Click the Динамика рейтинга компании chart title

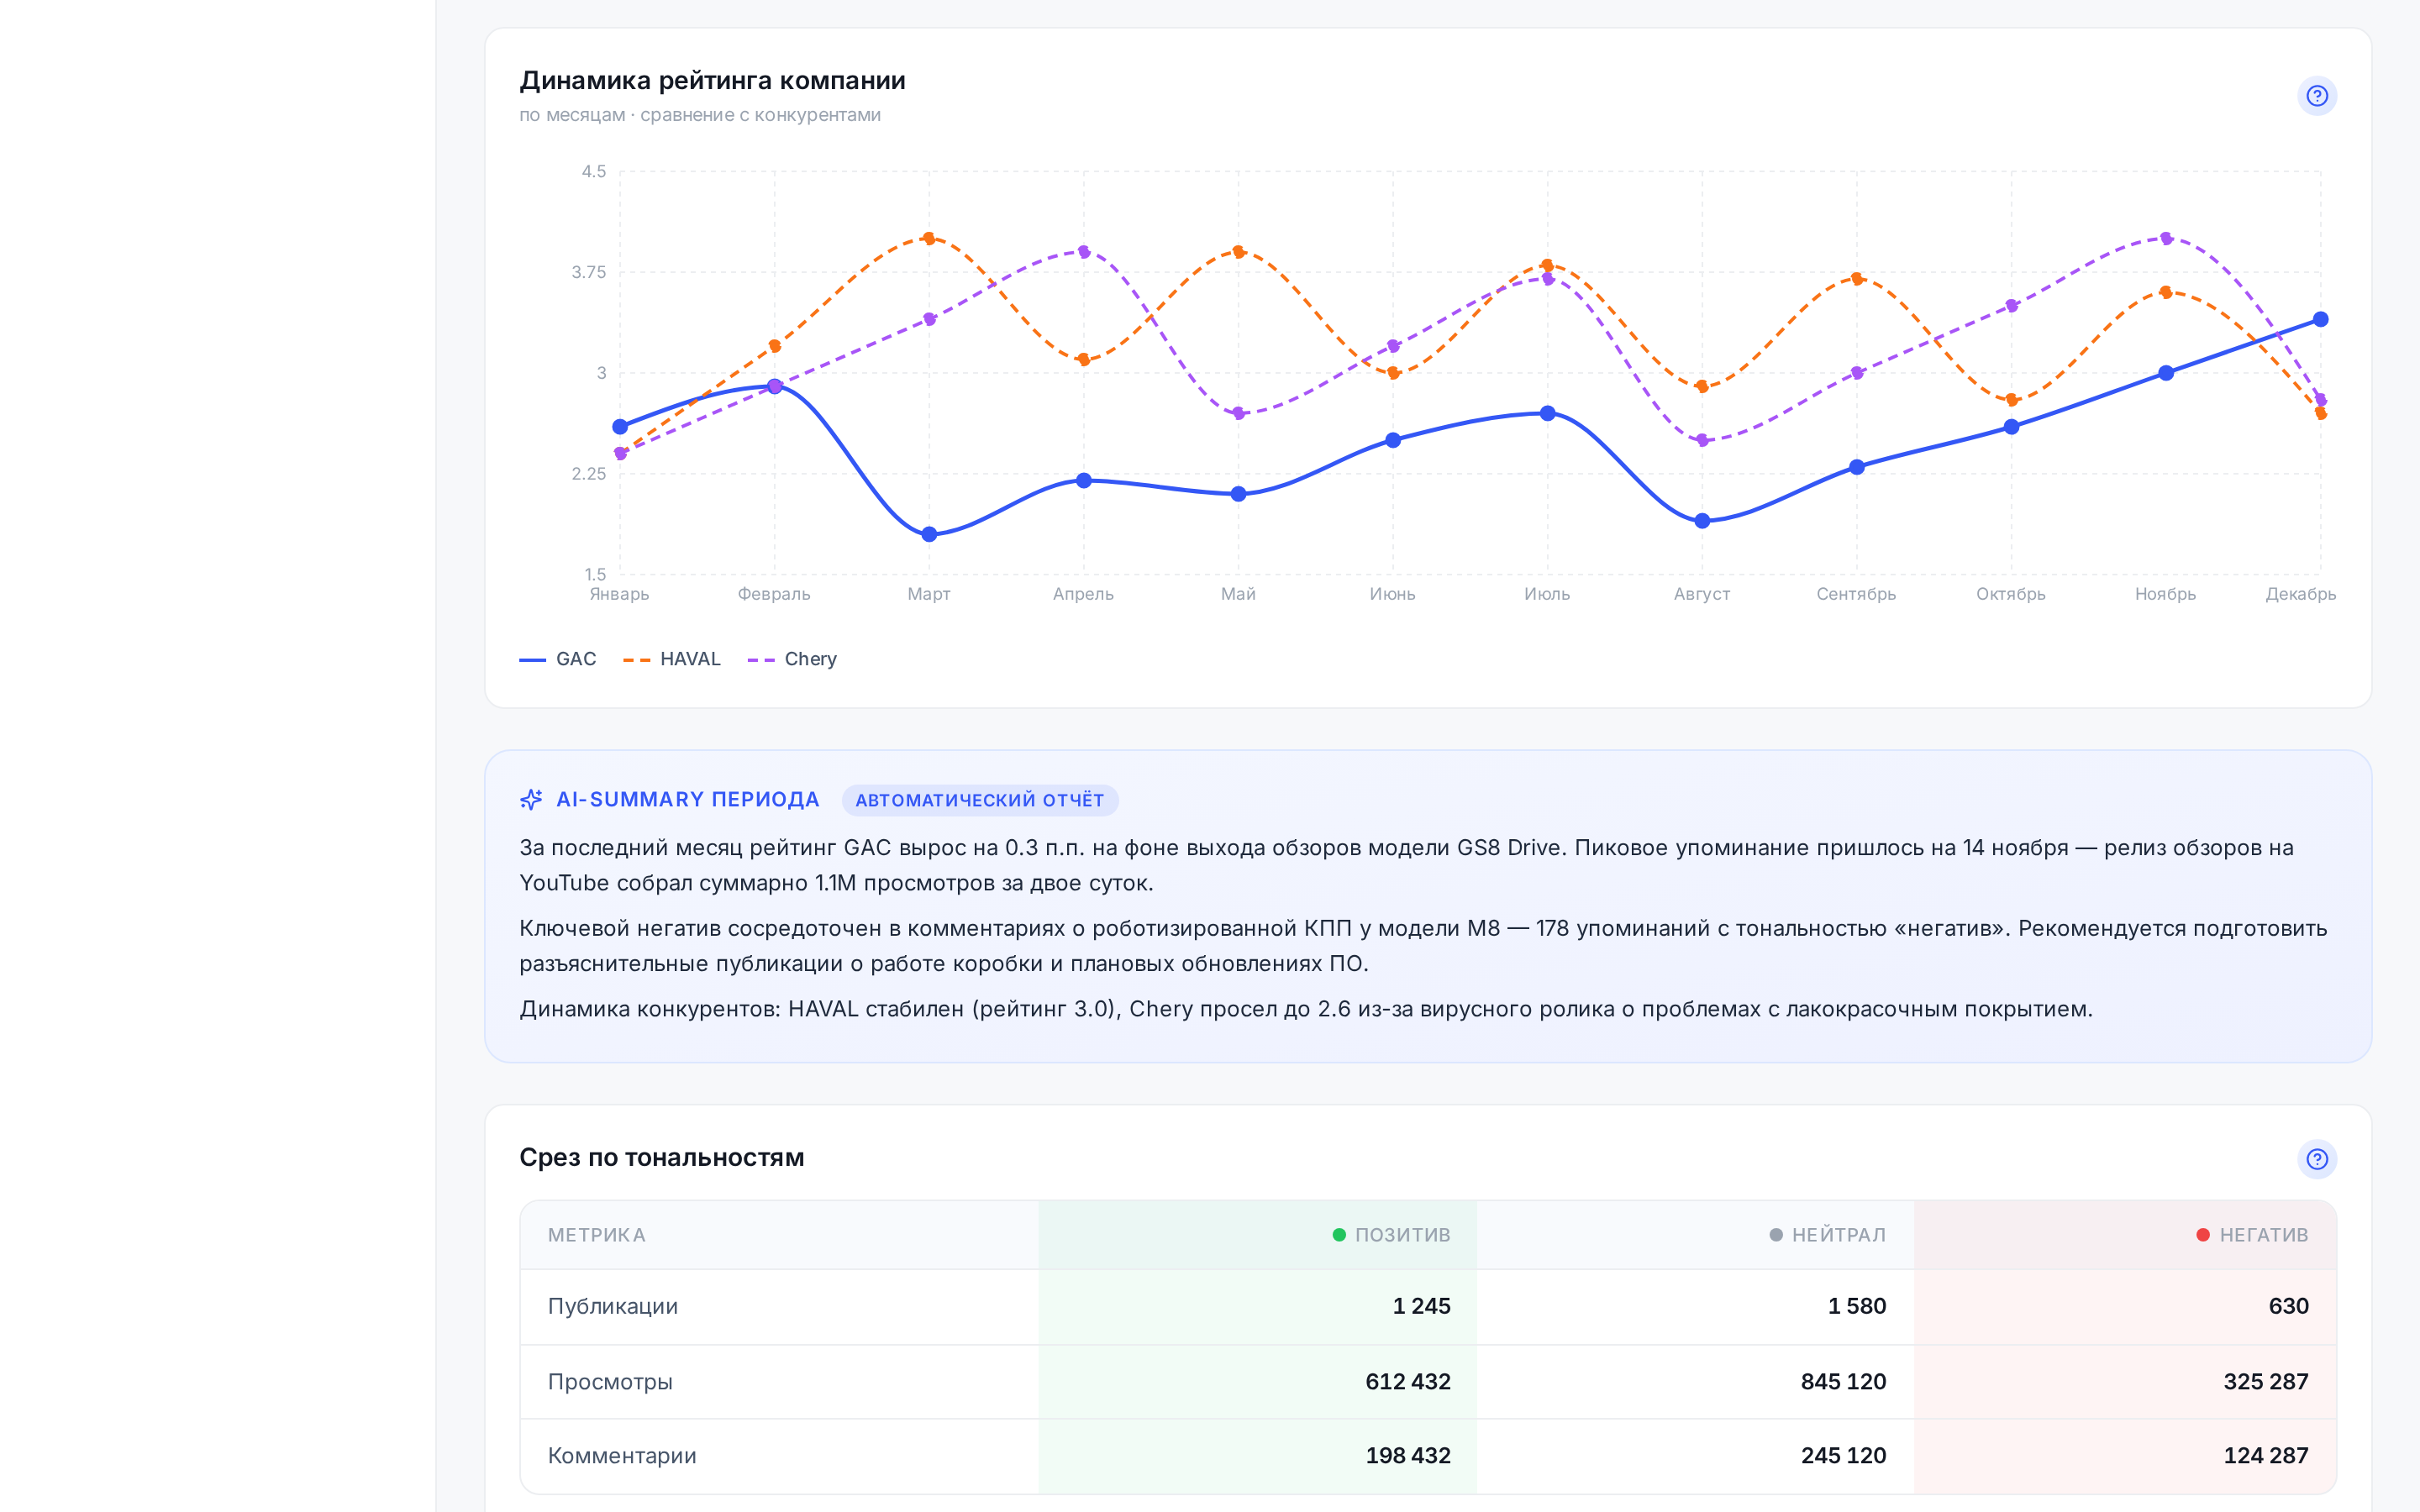(x=713, y=81)
